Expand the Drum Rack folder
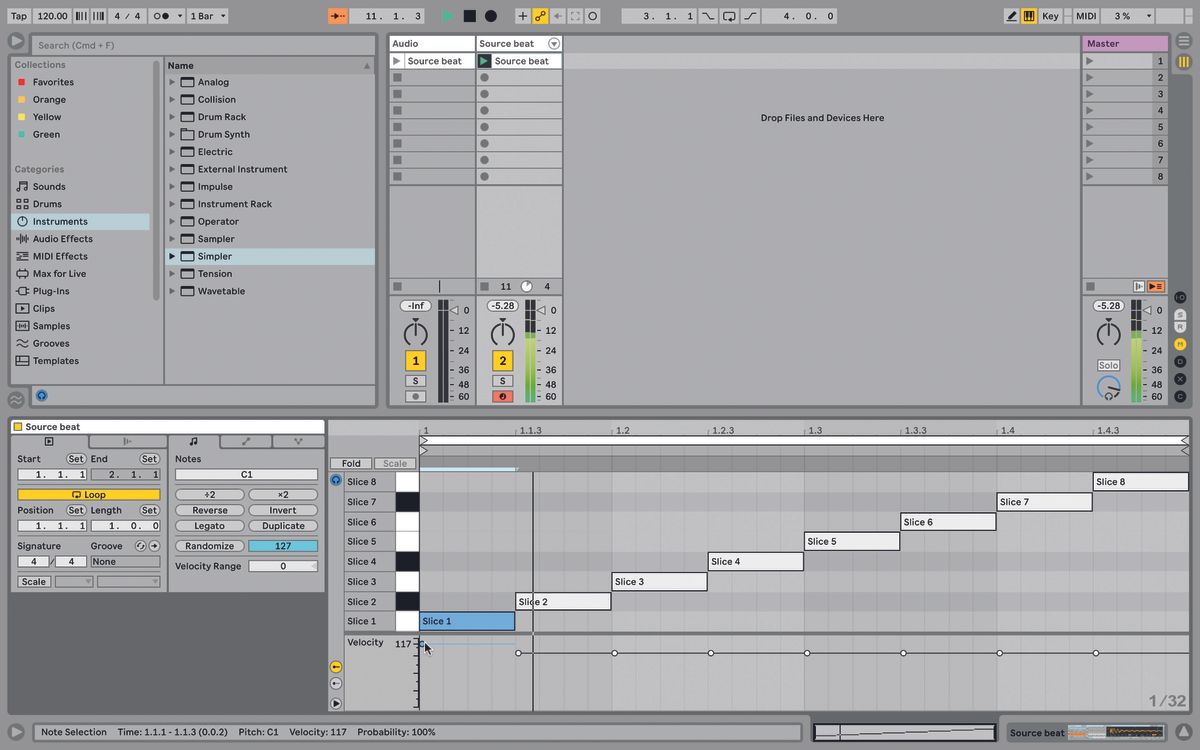 click(172, 116)
